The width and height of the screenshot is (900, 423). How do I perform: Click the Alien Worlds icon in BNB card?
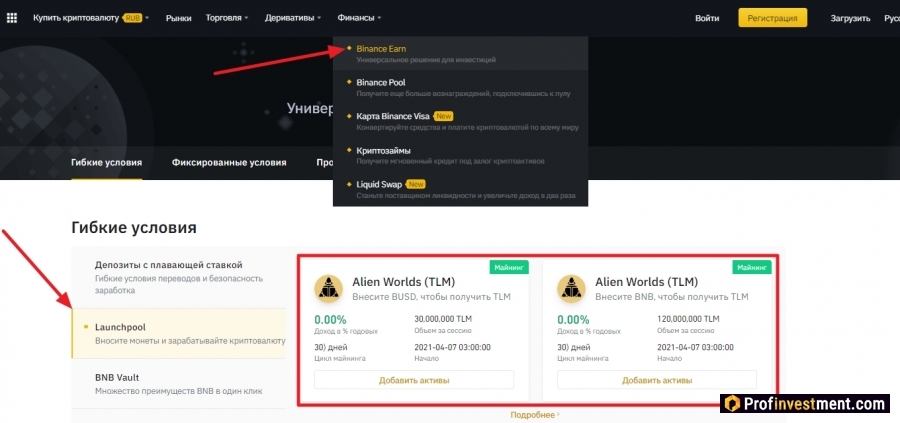[x=572, y=289]
